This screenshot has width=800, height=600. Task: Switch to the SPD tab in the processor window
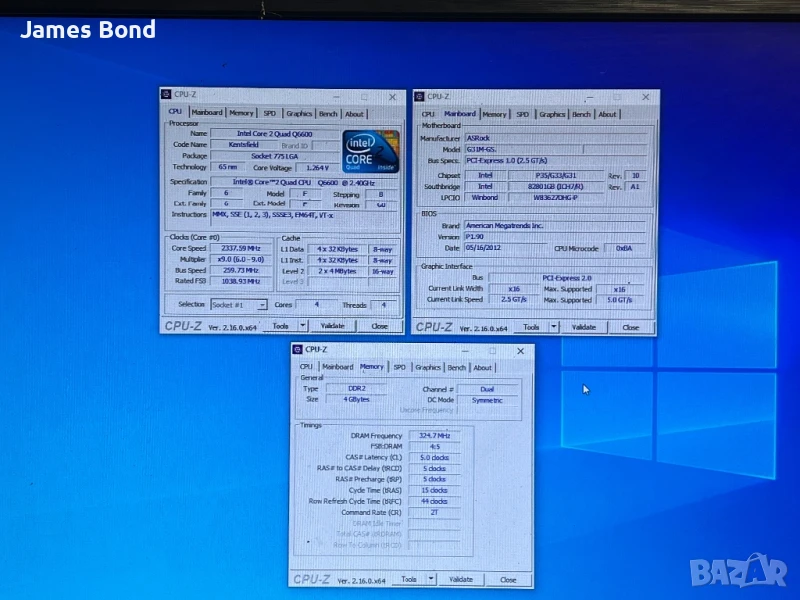pos(269,114)
